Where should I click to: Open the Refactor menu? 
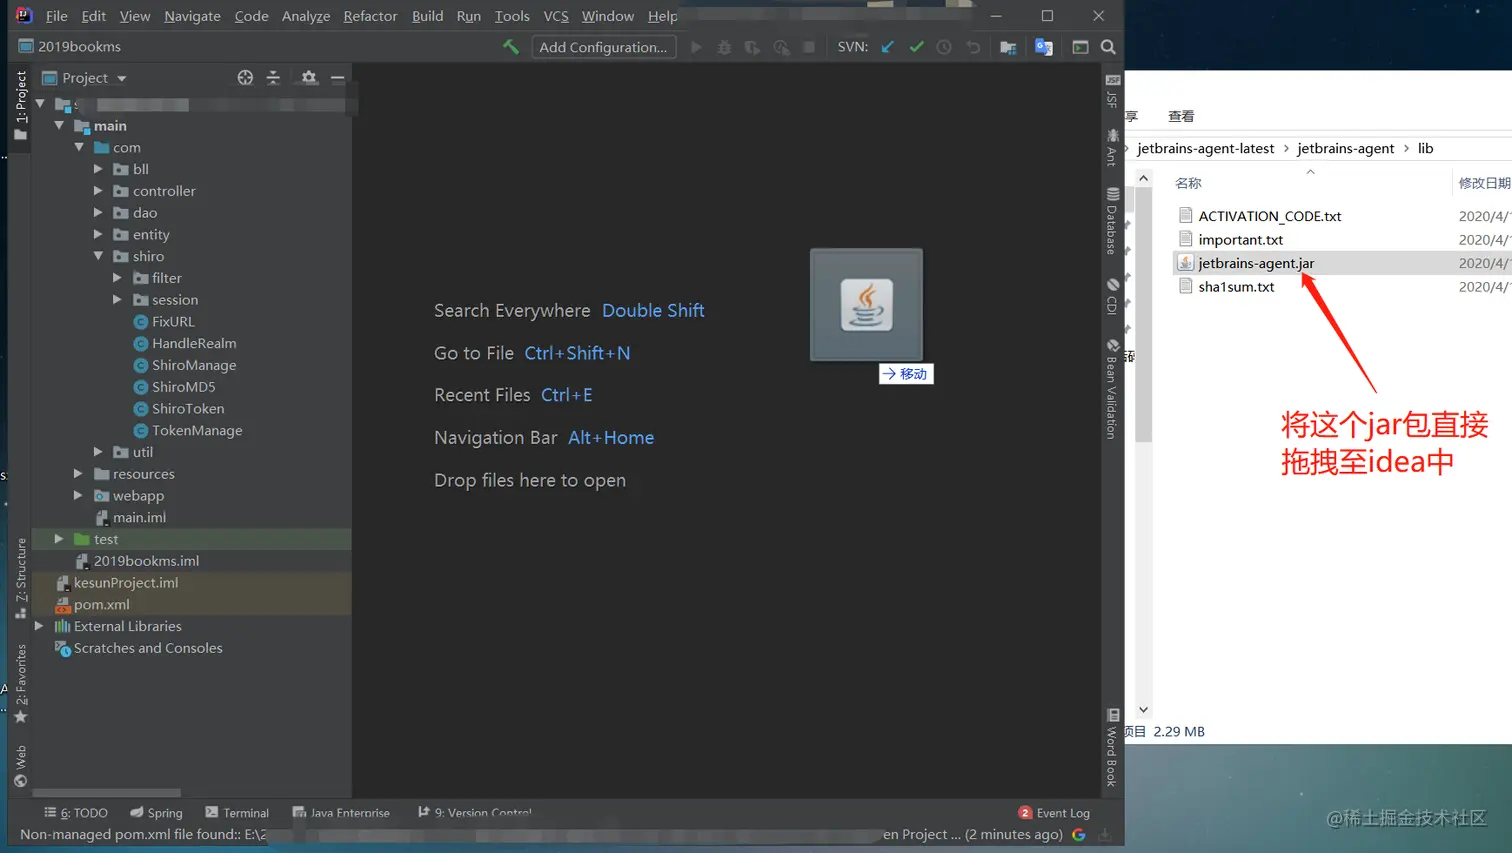(370, 16)
